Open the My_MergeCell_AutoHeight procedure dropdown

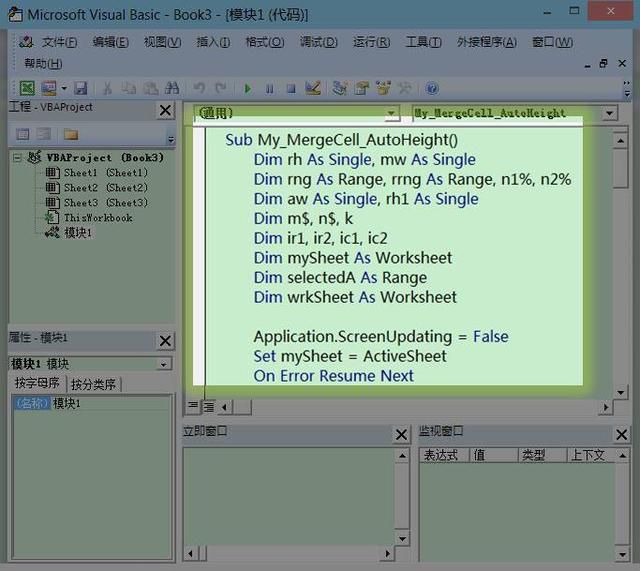(609, 113)
